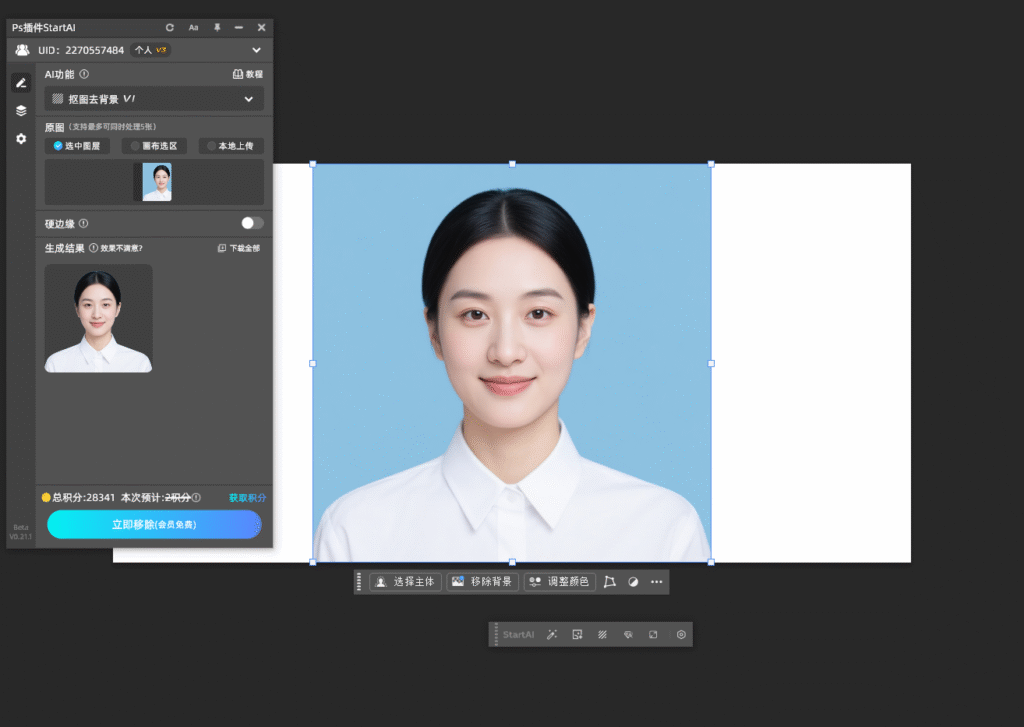
Task: Open the three-dots more options menu
Action: tap(657, 581)
